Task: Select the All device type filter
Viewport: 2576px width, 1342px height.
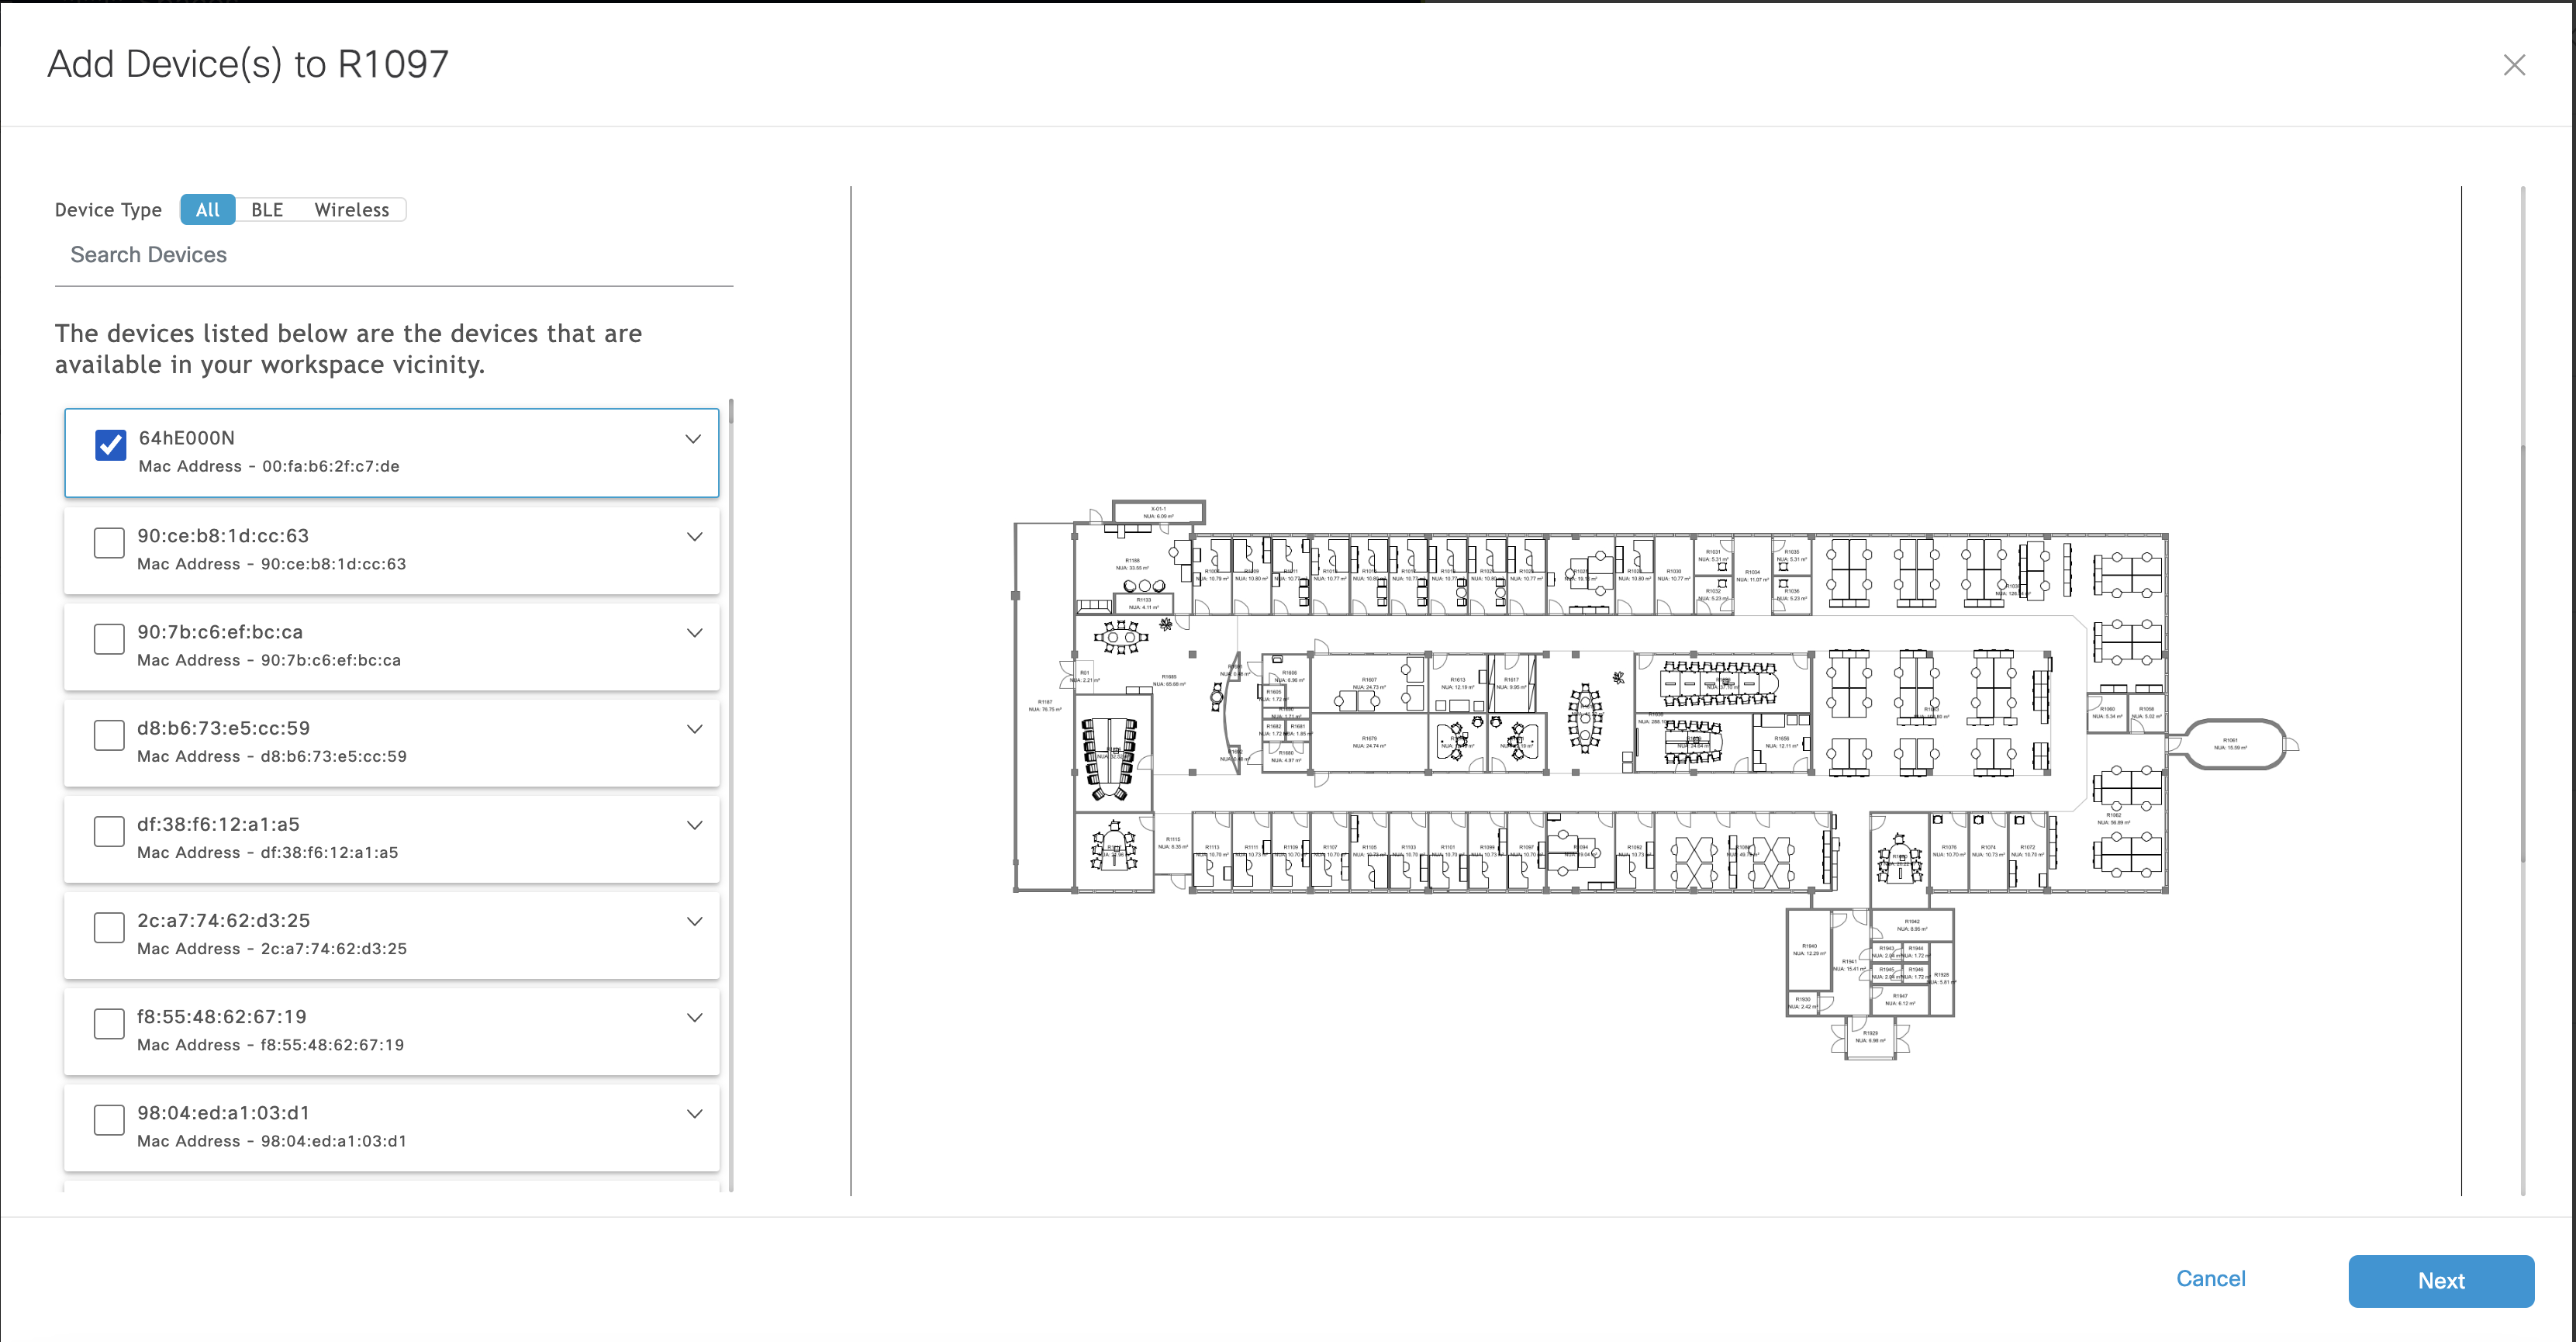Action: click(x=208, y=210)
